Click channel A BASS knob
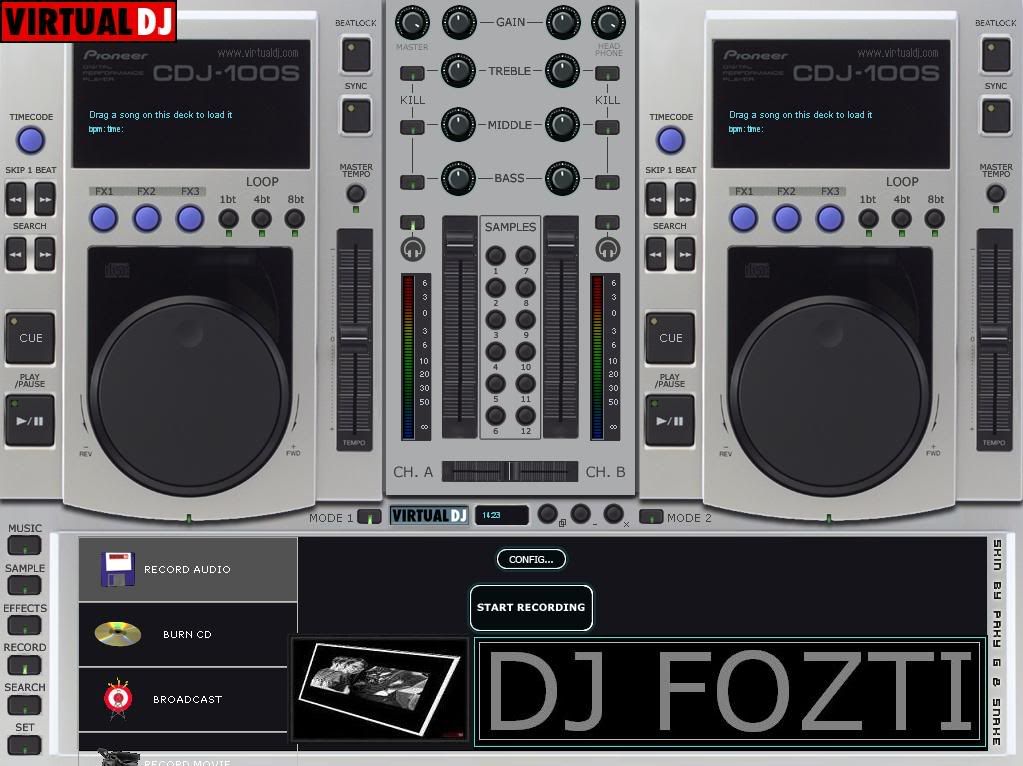 point(458,178)
